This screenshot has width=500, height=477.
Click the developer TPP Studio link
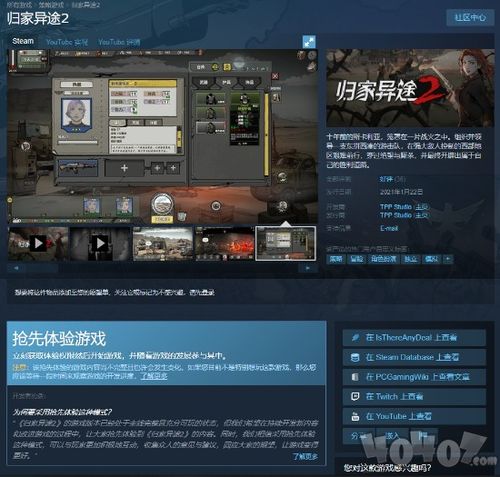tap(396, 207)
